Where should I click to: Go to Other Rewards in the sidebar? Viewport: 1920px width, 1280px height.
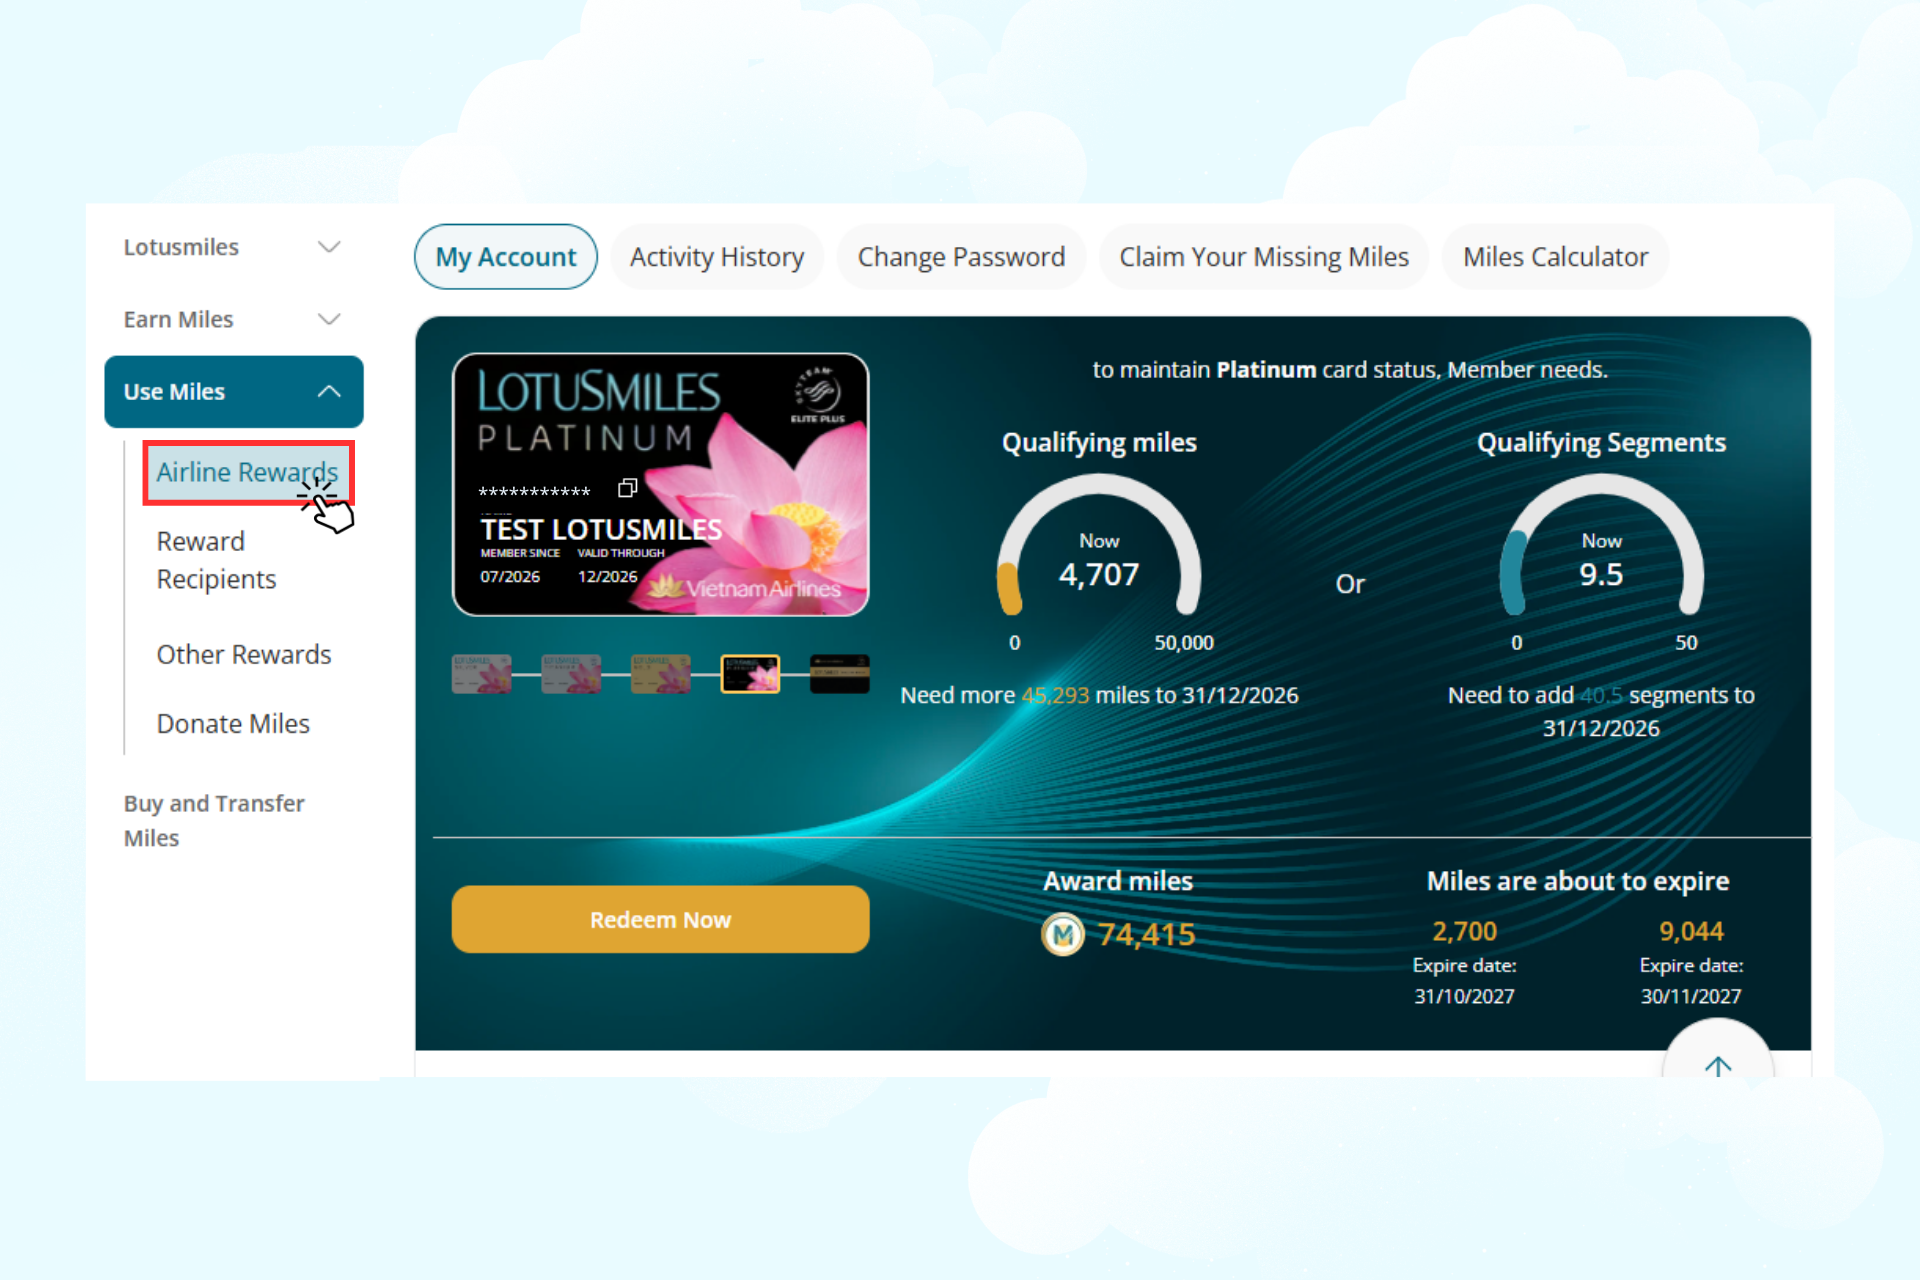tap(244, 654)
